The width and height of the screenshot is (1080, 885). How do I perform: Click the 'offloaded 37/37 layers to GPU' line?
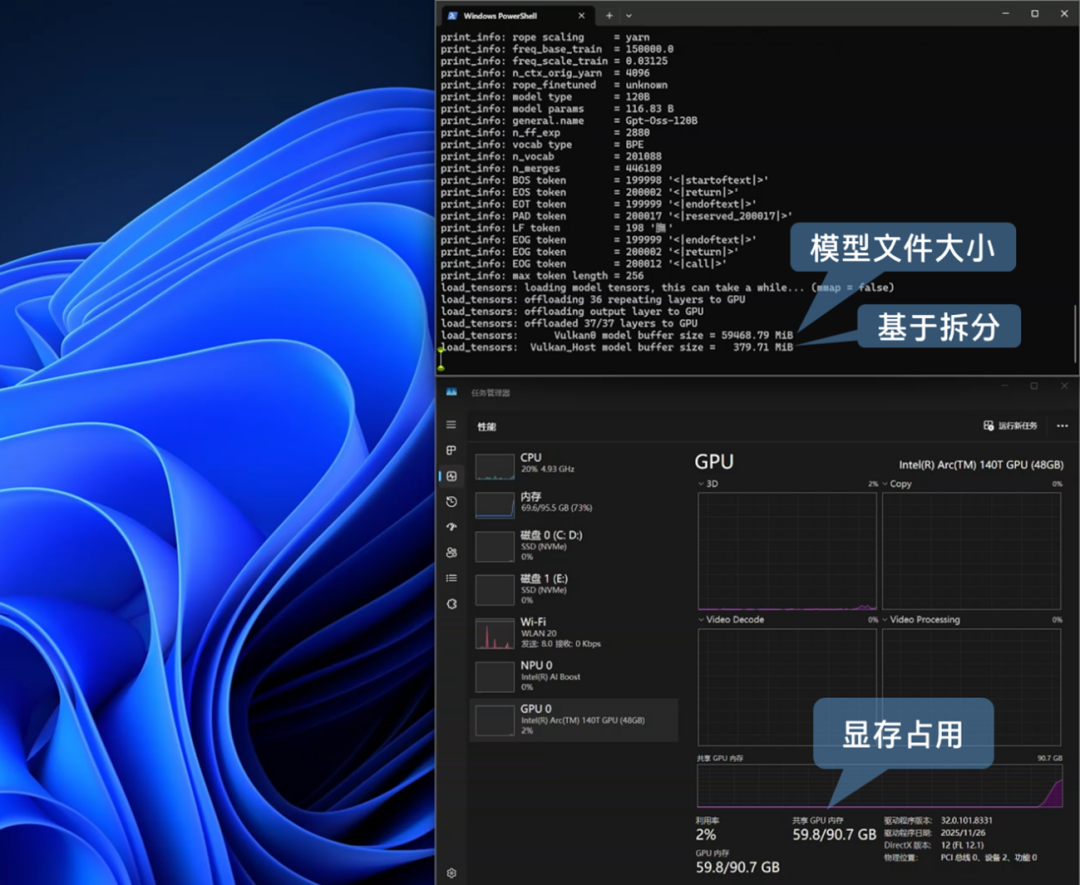point(569,323)
